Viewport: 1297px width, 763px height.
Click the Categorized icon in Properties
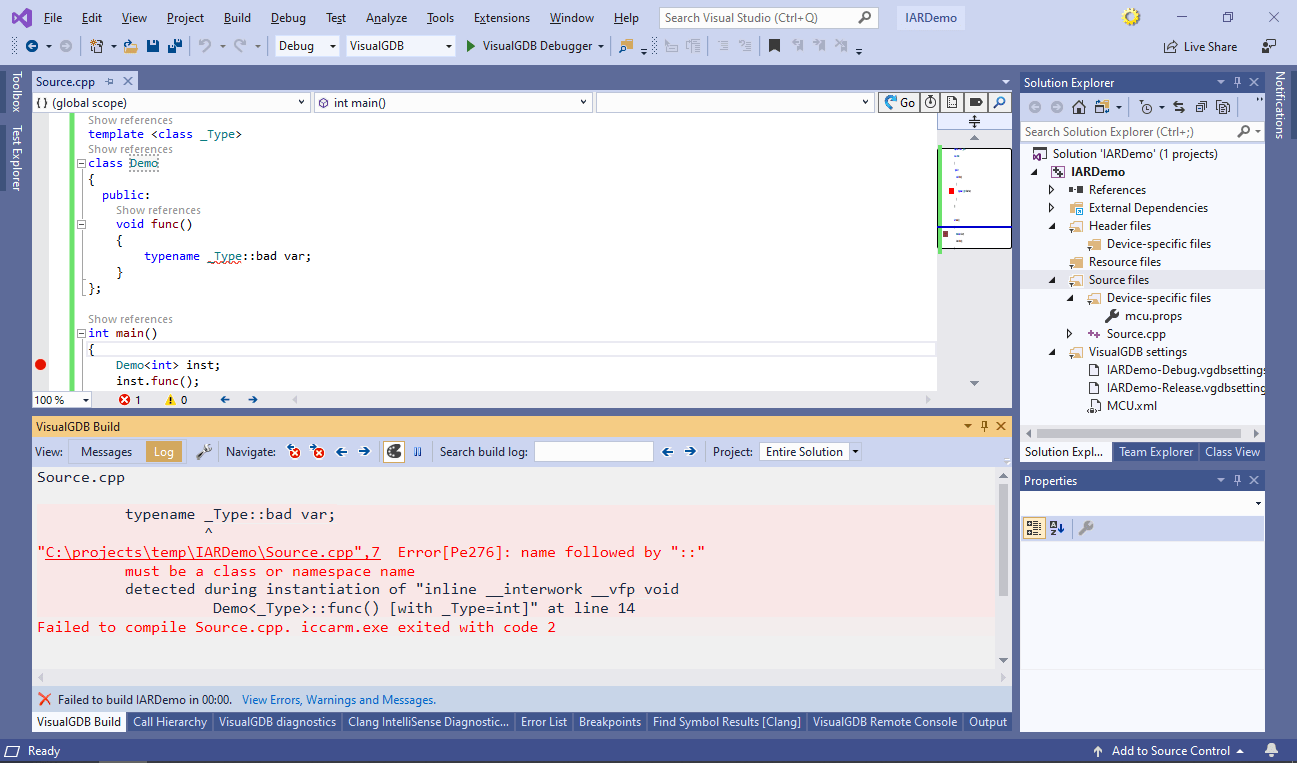(1034, 528)
